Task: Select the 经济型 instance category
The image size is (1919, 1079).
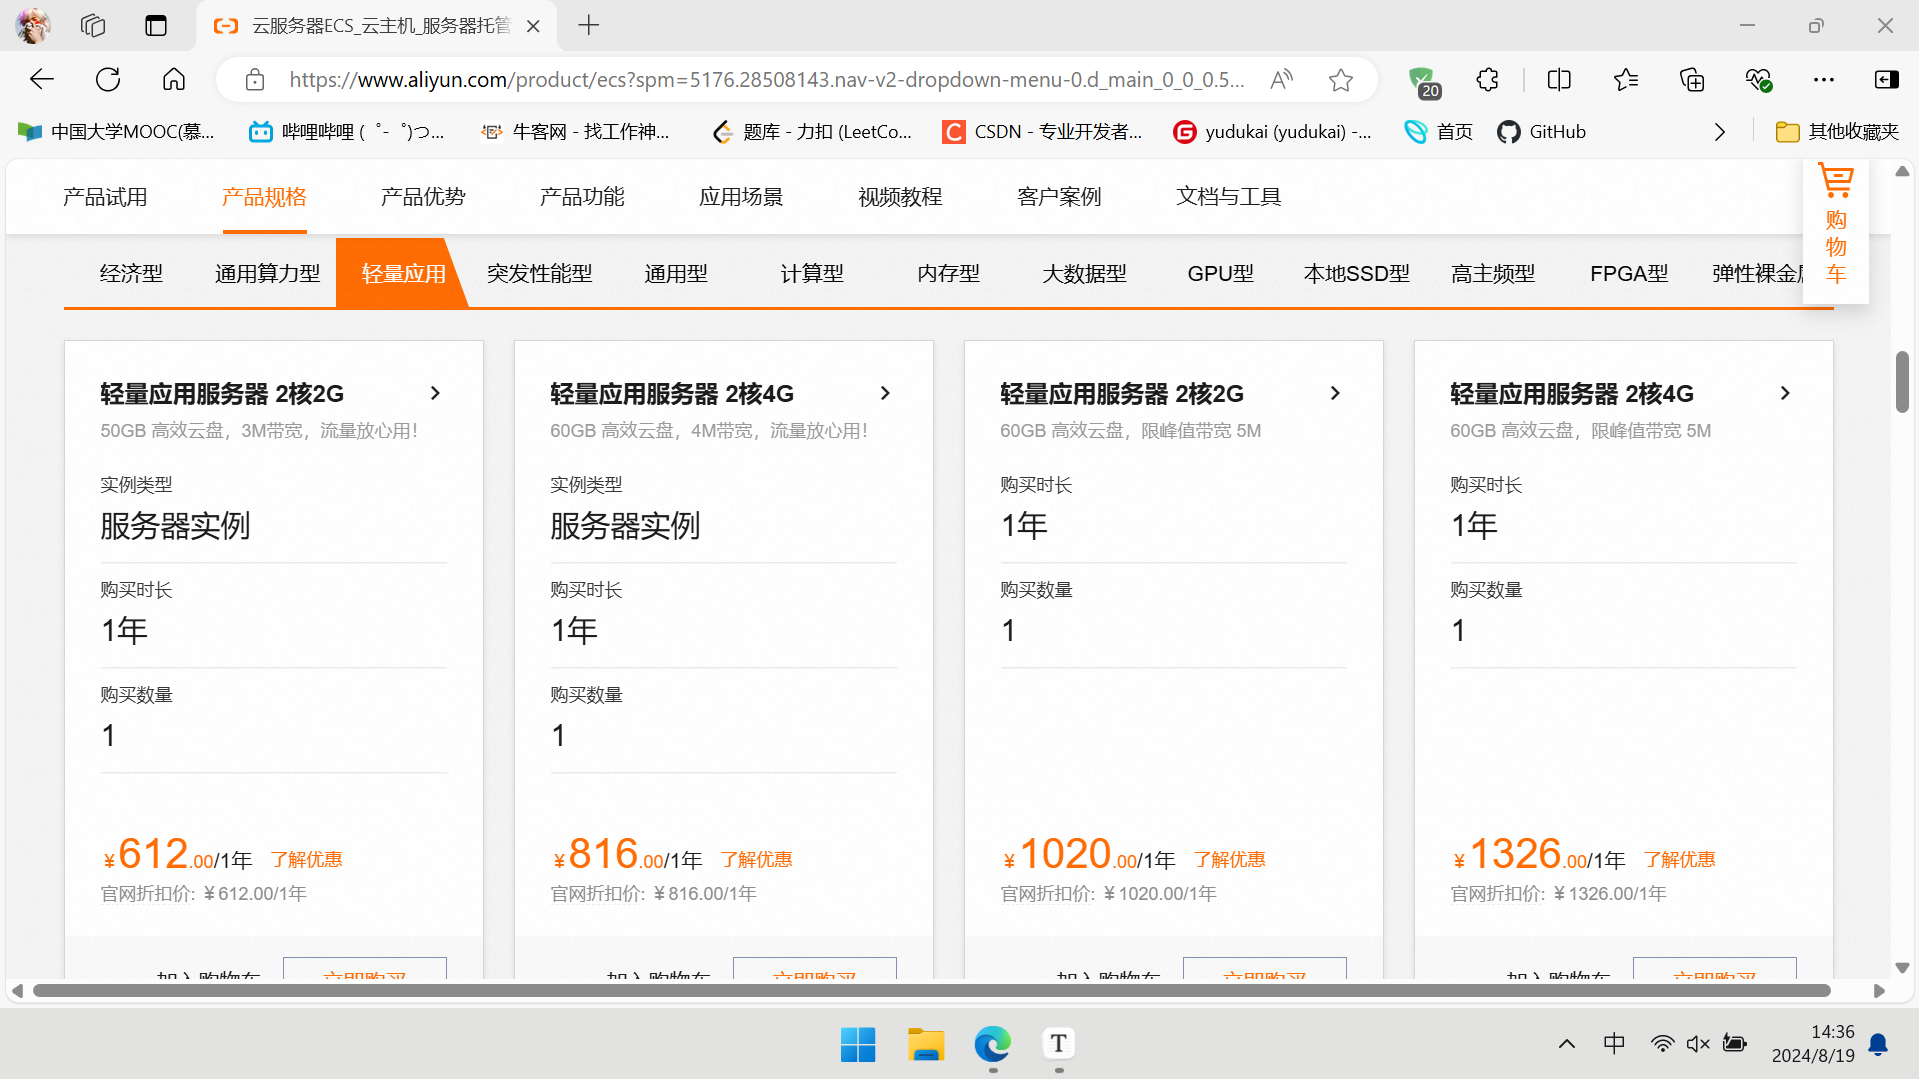Action: click(x=131, y=274)
